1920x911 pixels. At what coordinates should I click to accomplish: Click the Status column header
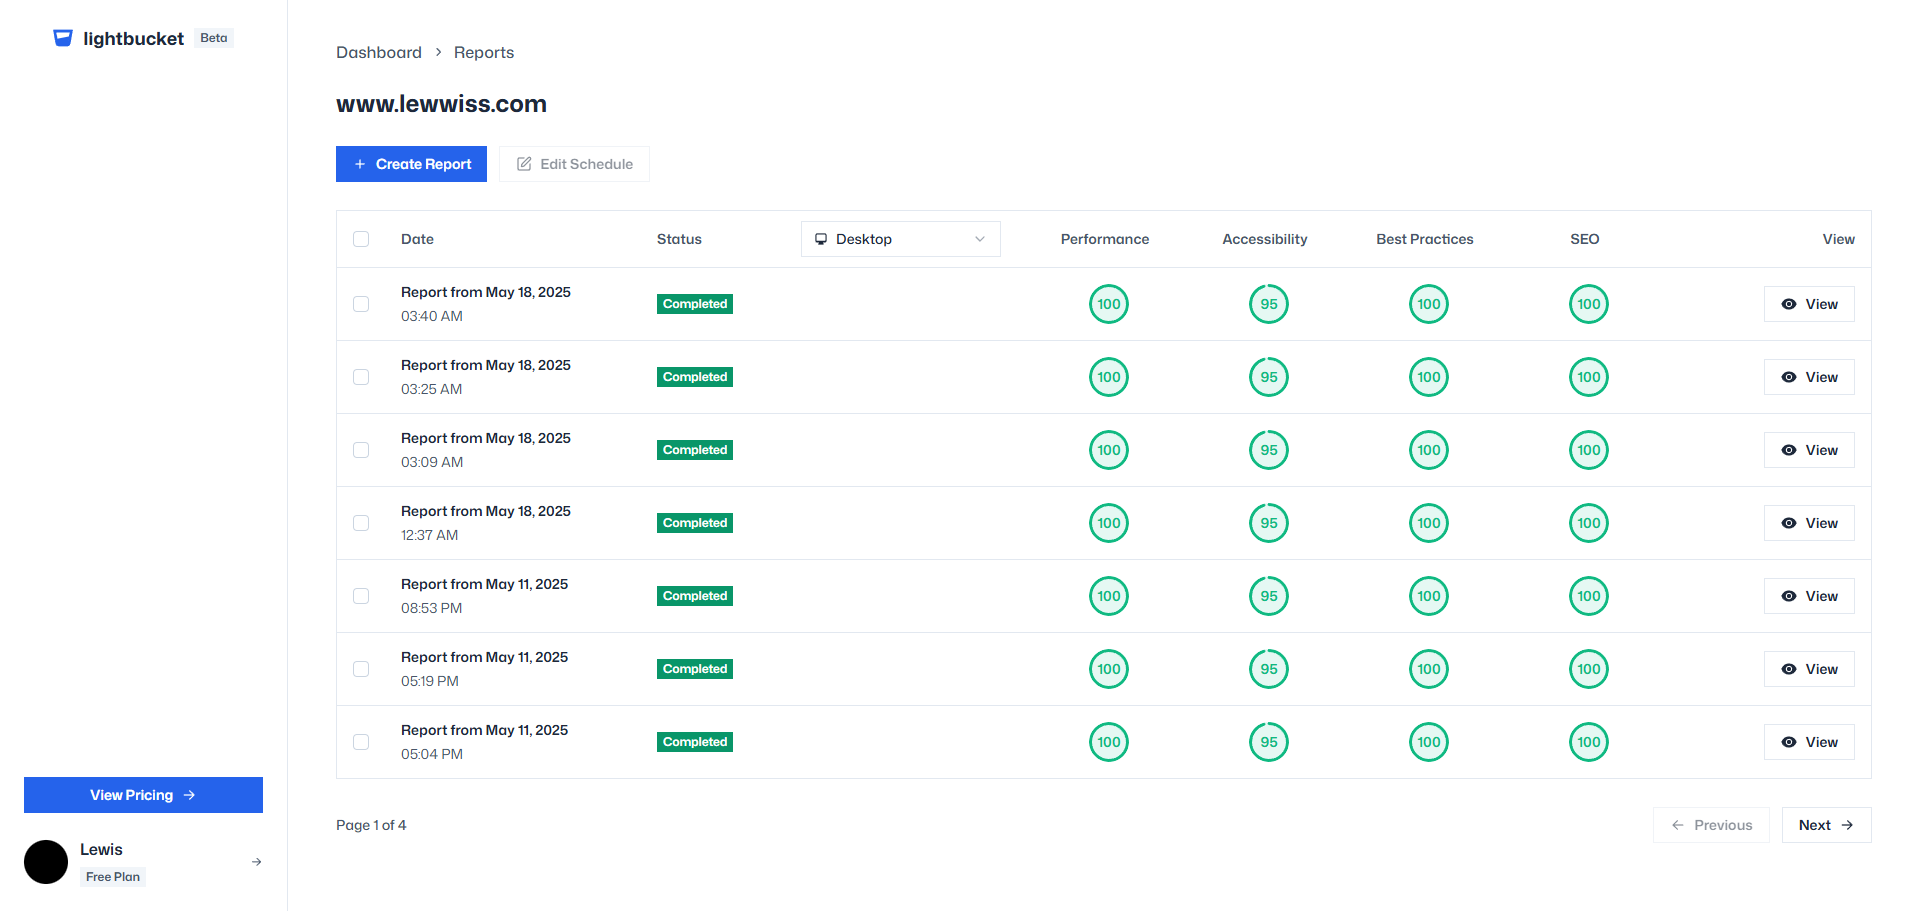click(x=679, y=239)
